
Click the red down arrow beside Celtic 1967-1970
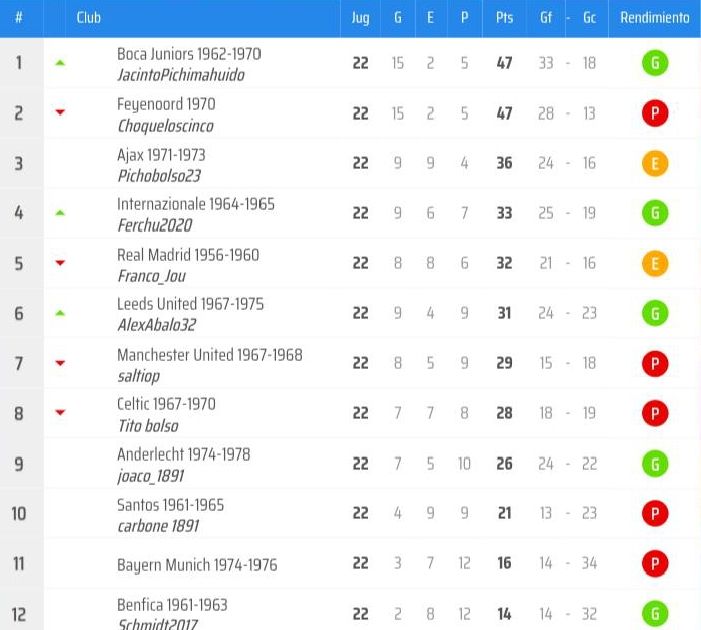point(60,412)
